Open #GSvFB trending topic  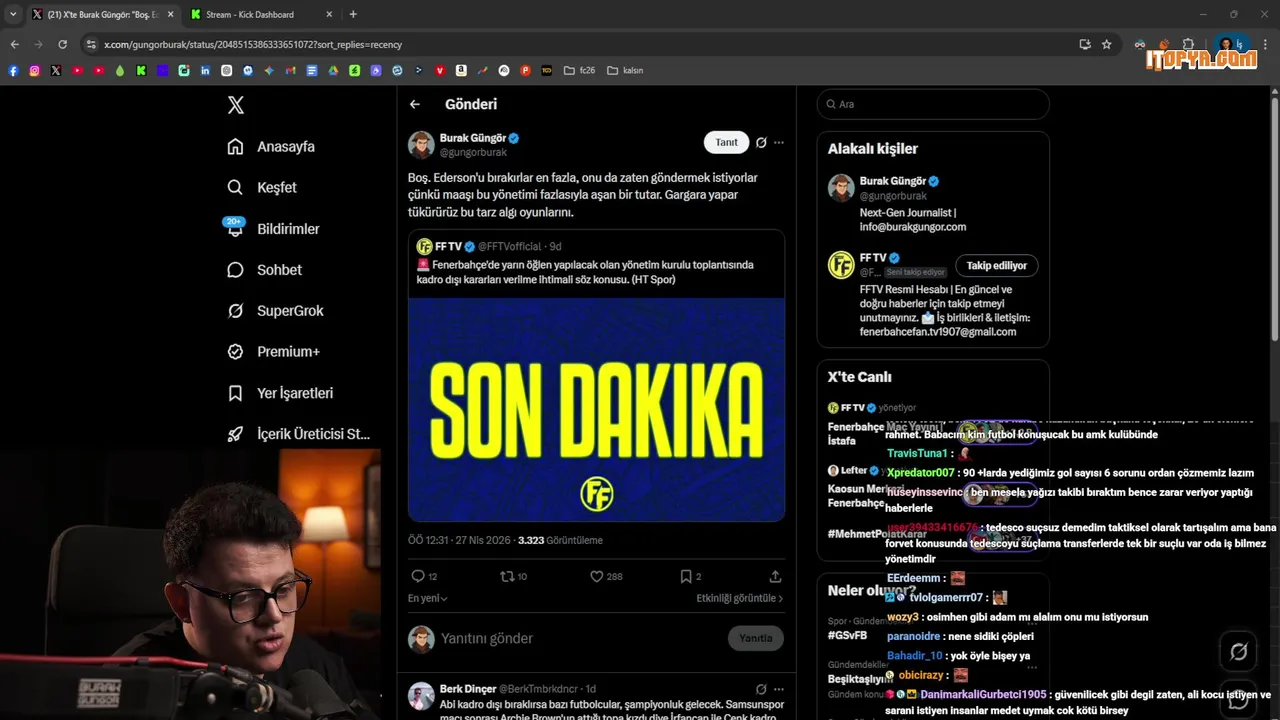(847, 635)
